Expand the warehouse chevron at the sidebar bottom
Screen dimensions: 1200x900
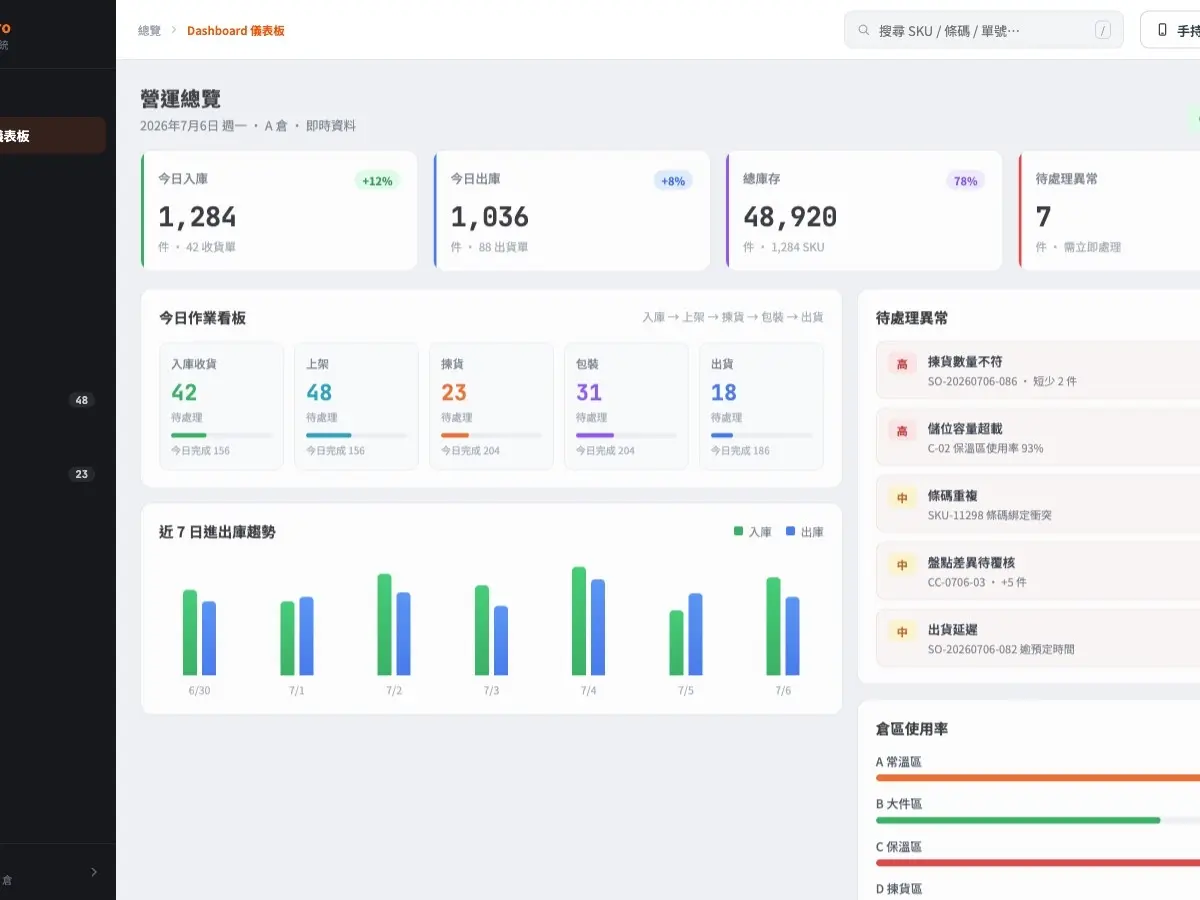(x=94, y=872)
